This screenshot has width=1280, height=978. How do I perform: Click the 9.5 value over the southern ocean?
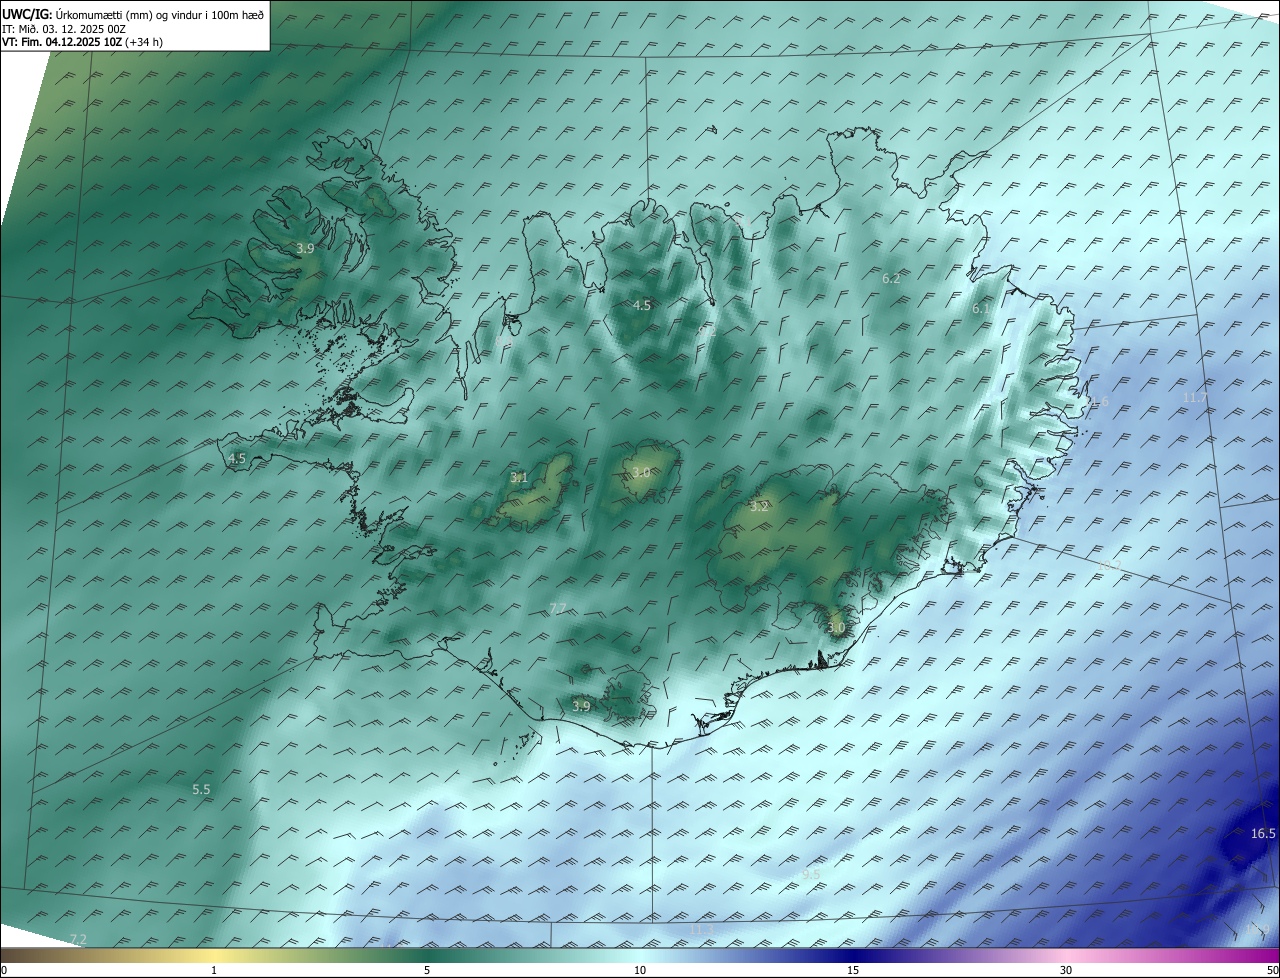[x=811, y=874]
